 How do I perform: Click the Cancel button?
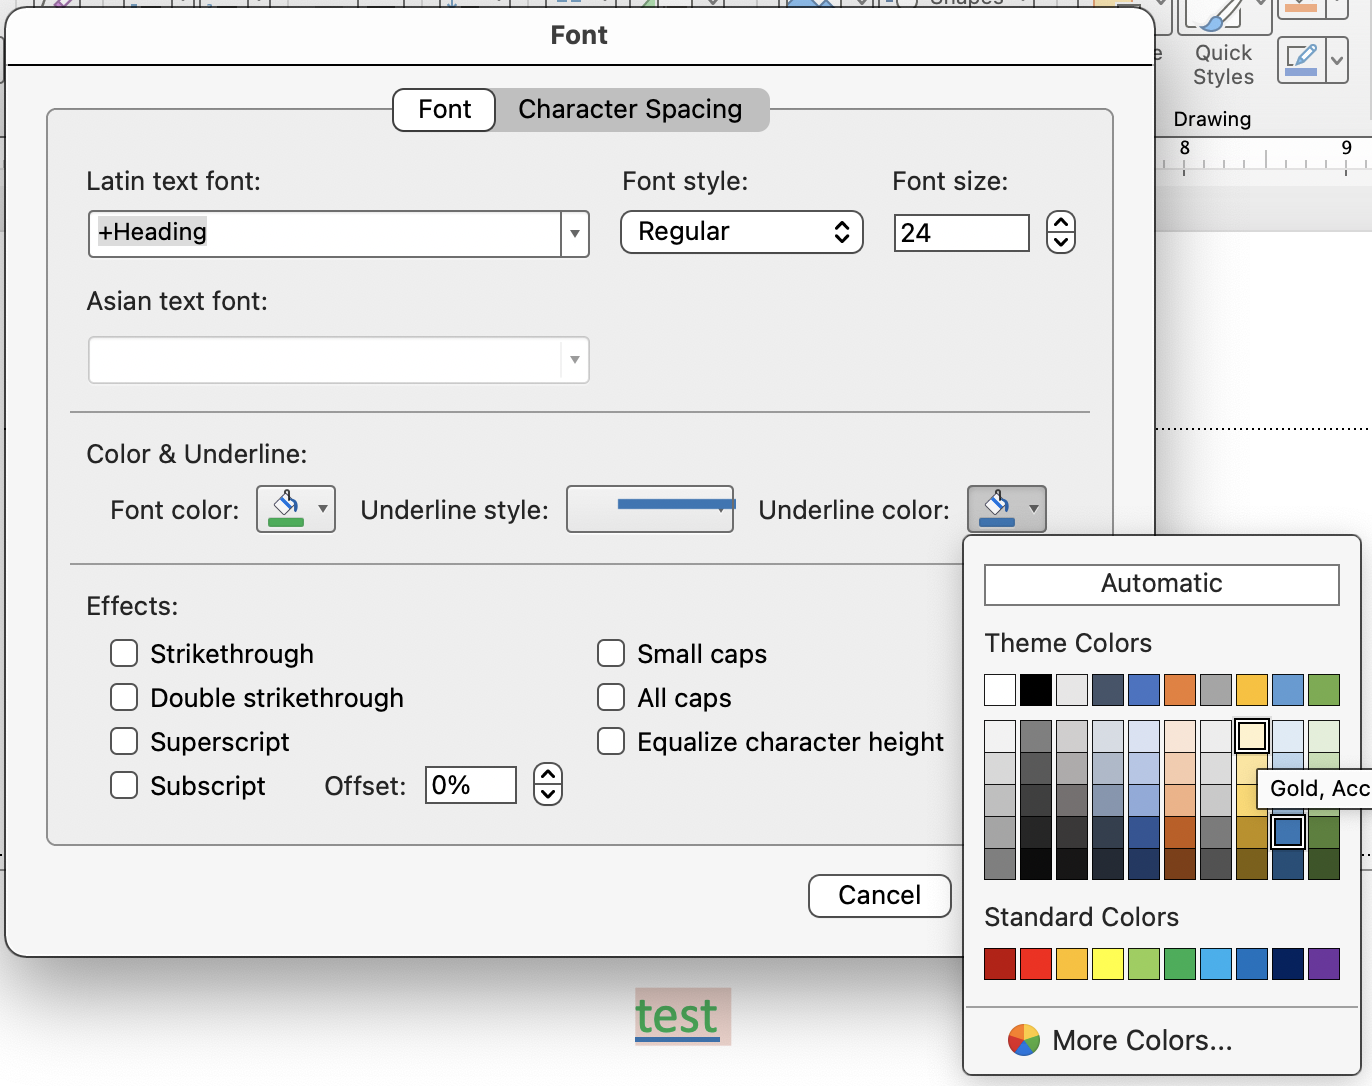pos(879,895)
